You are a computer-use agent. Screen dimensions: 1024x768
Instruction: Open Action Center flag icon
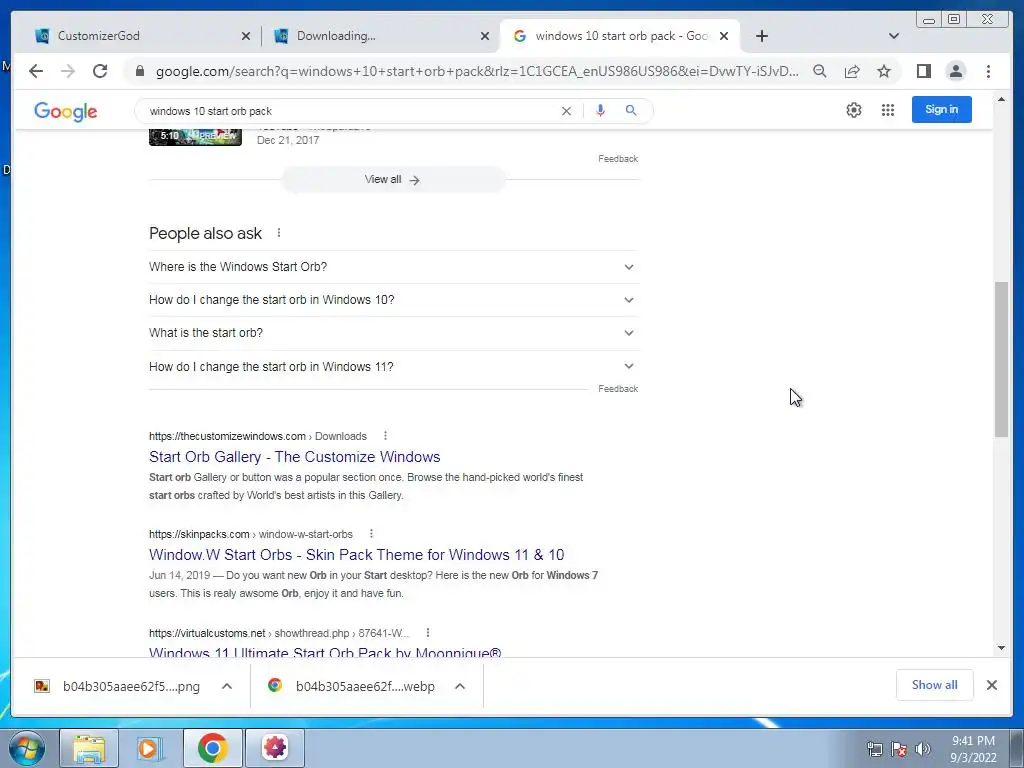(899, 749)
